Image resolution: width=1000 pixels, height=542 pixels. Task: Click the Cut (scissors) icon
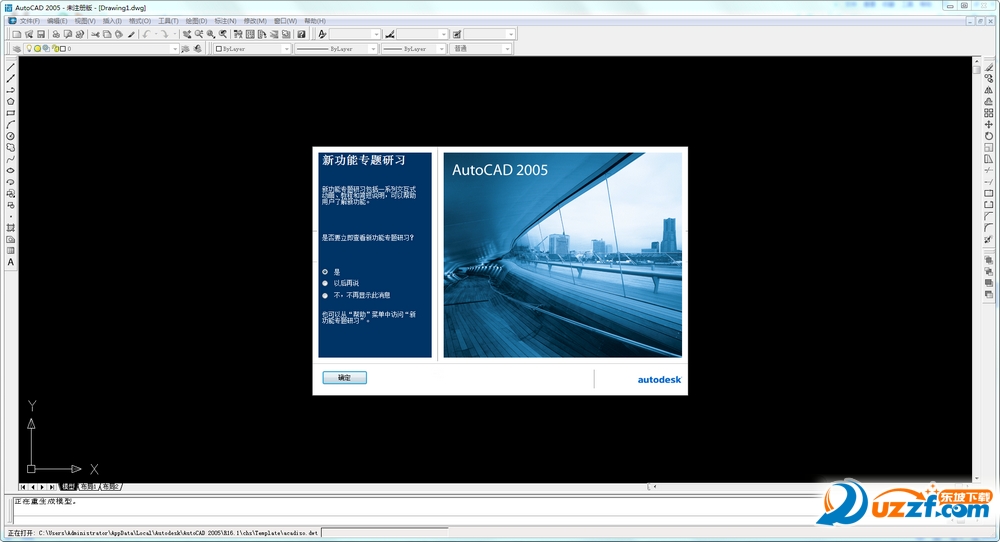[x=95, y=34]
